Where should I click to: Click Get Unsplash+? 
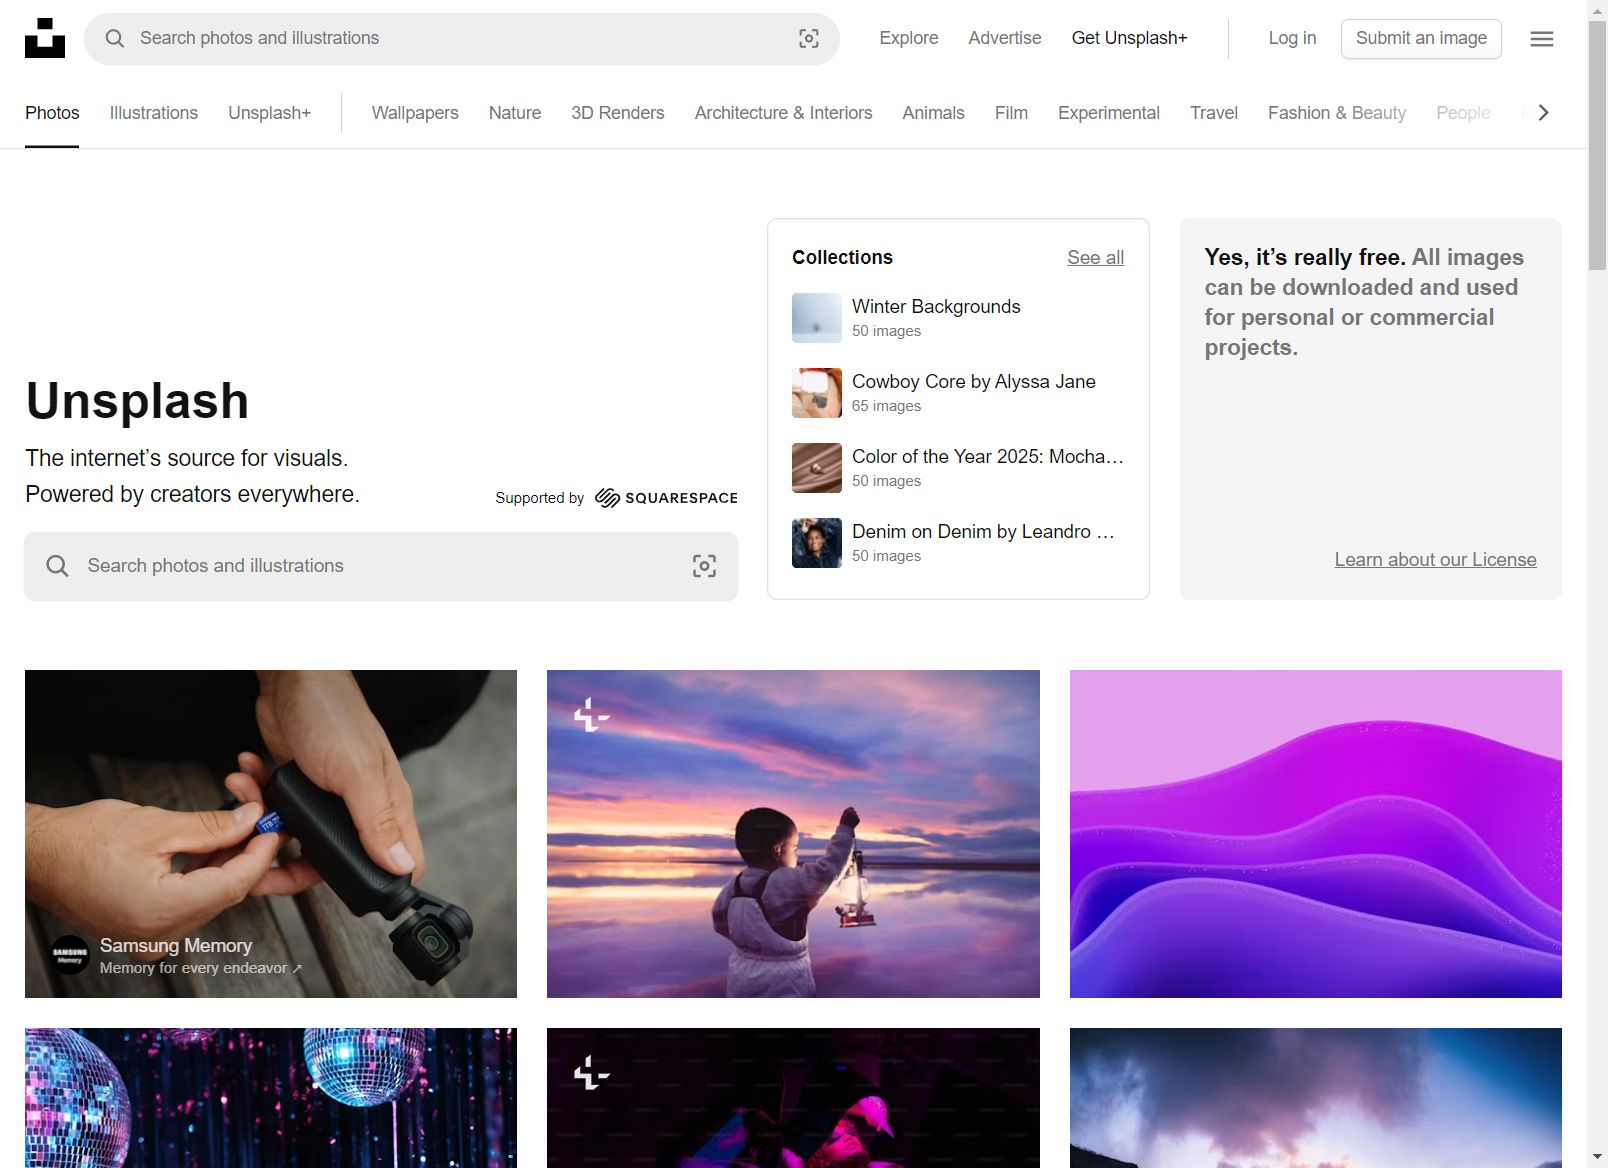(x=1130, y=38)
